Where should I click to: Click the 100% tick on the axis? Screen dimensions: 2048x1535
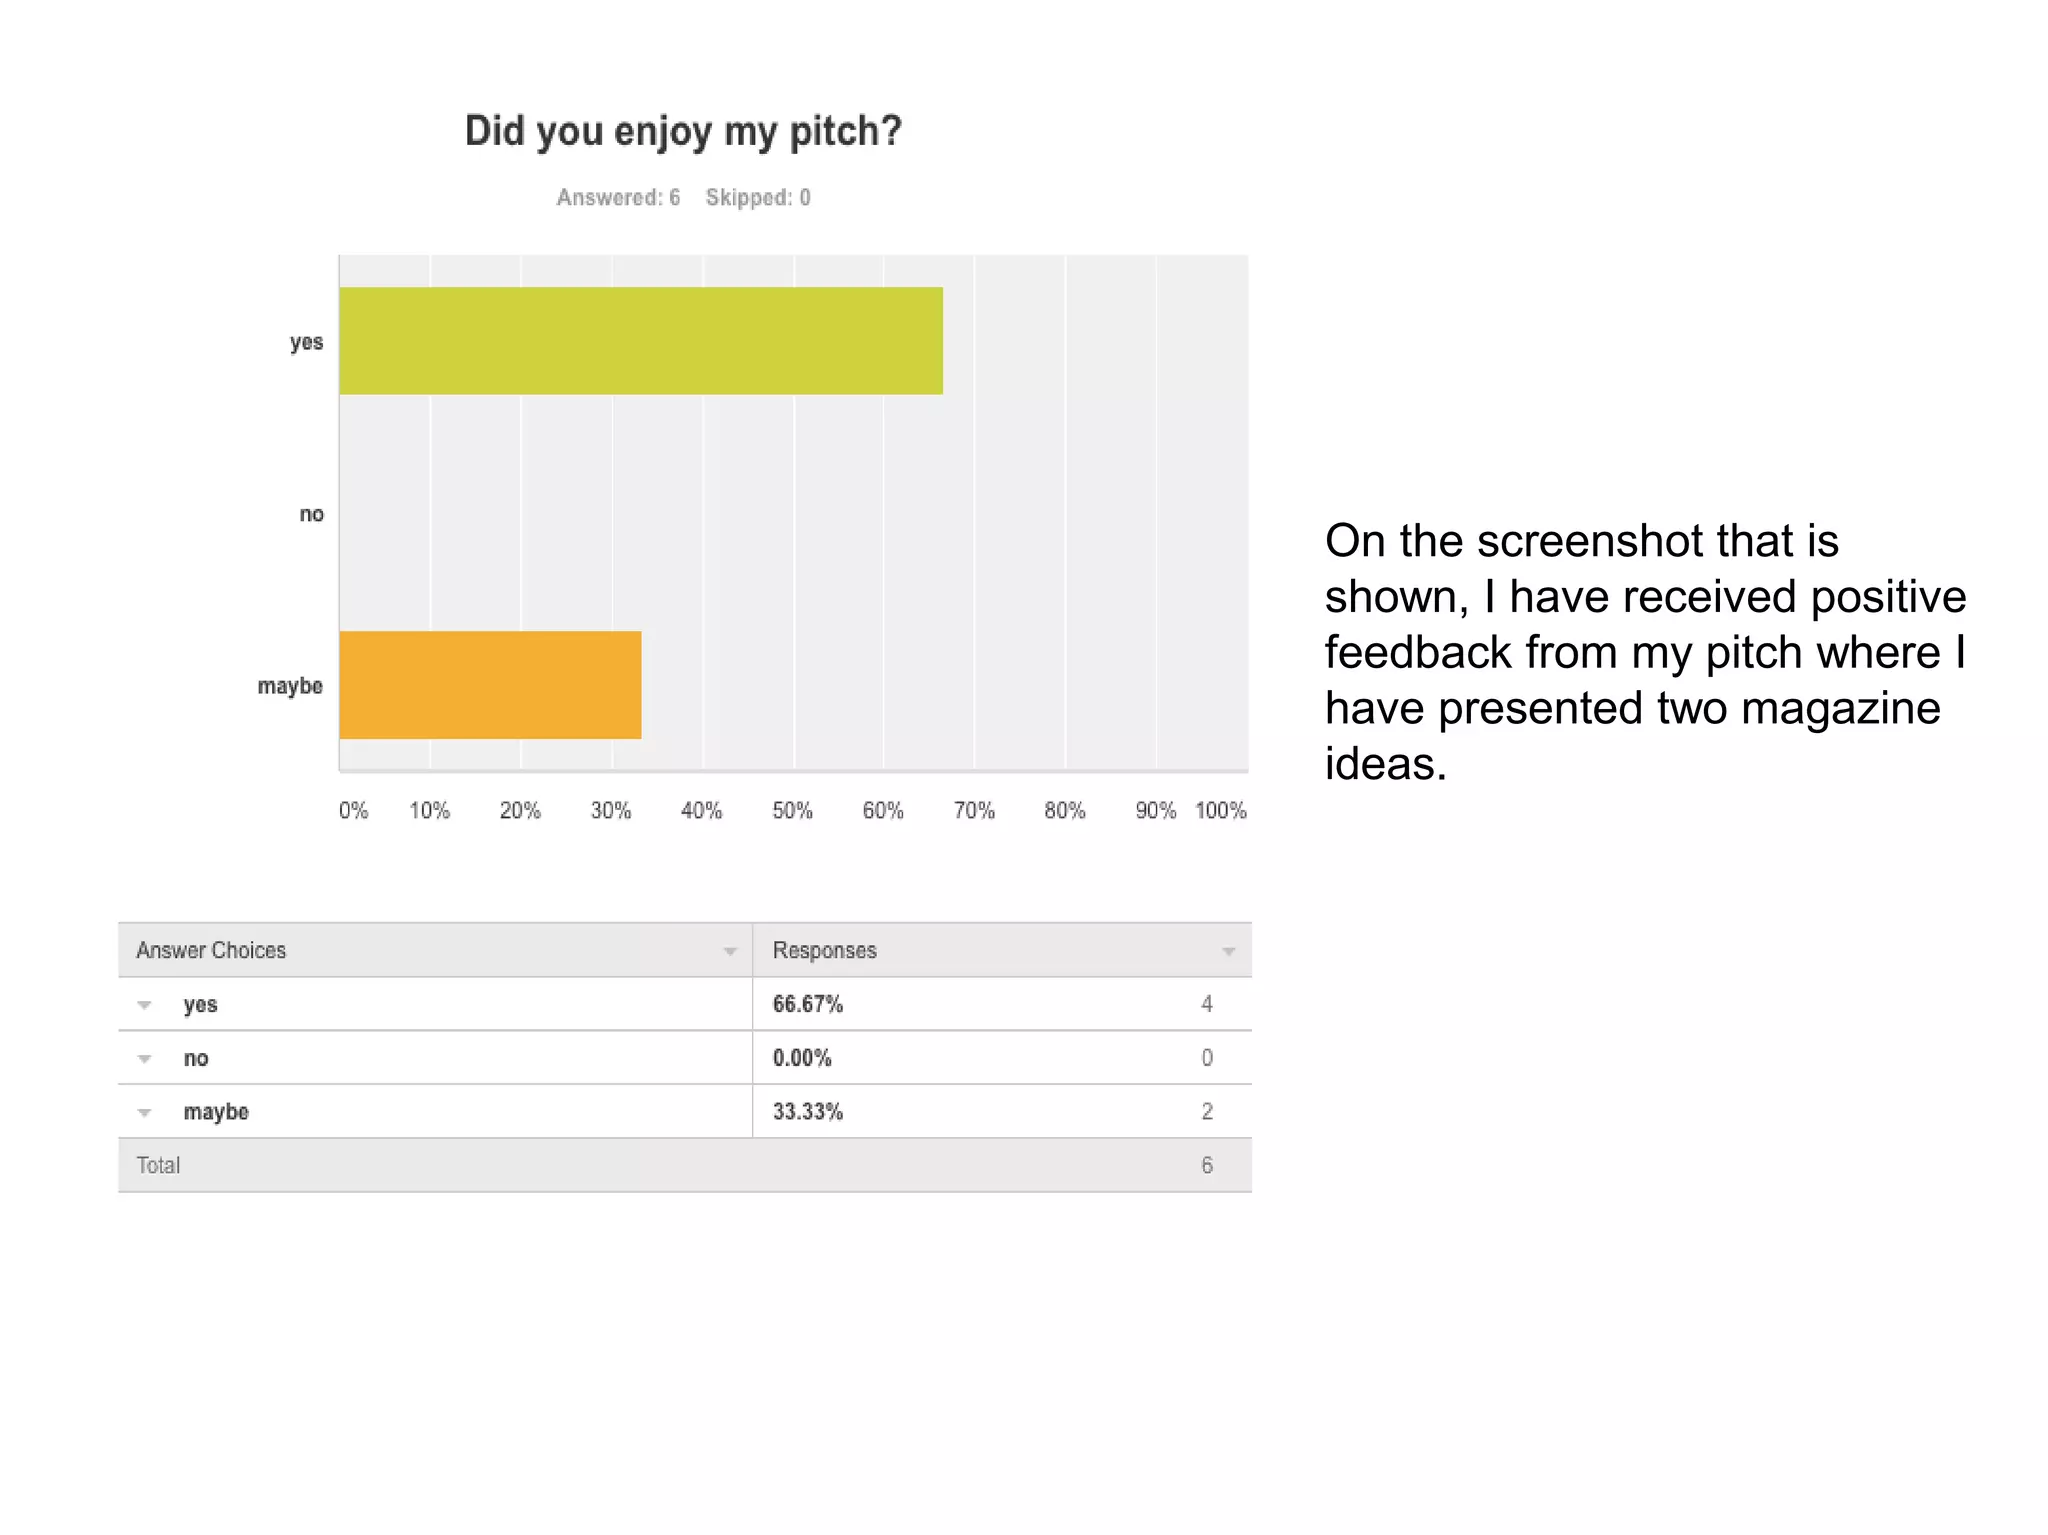(x=1221, y=810)
